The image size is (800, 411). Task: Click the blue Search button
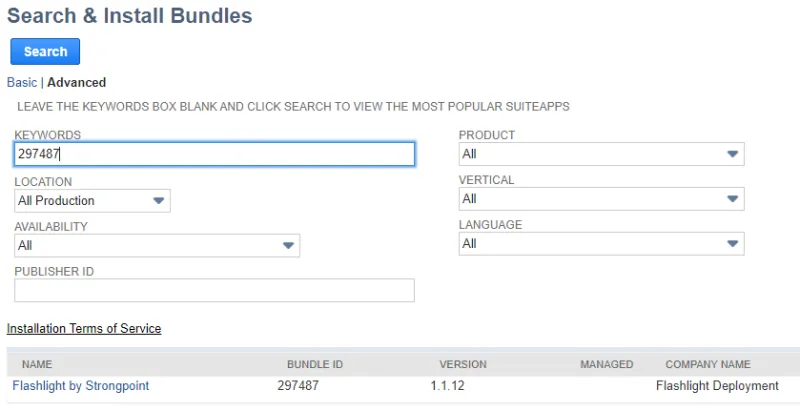(x=45, y=52)
